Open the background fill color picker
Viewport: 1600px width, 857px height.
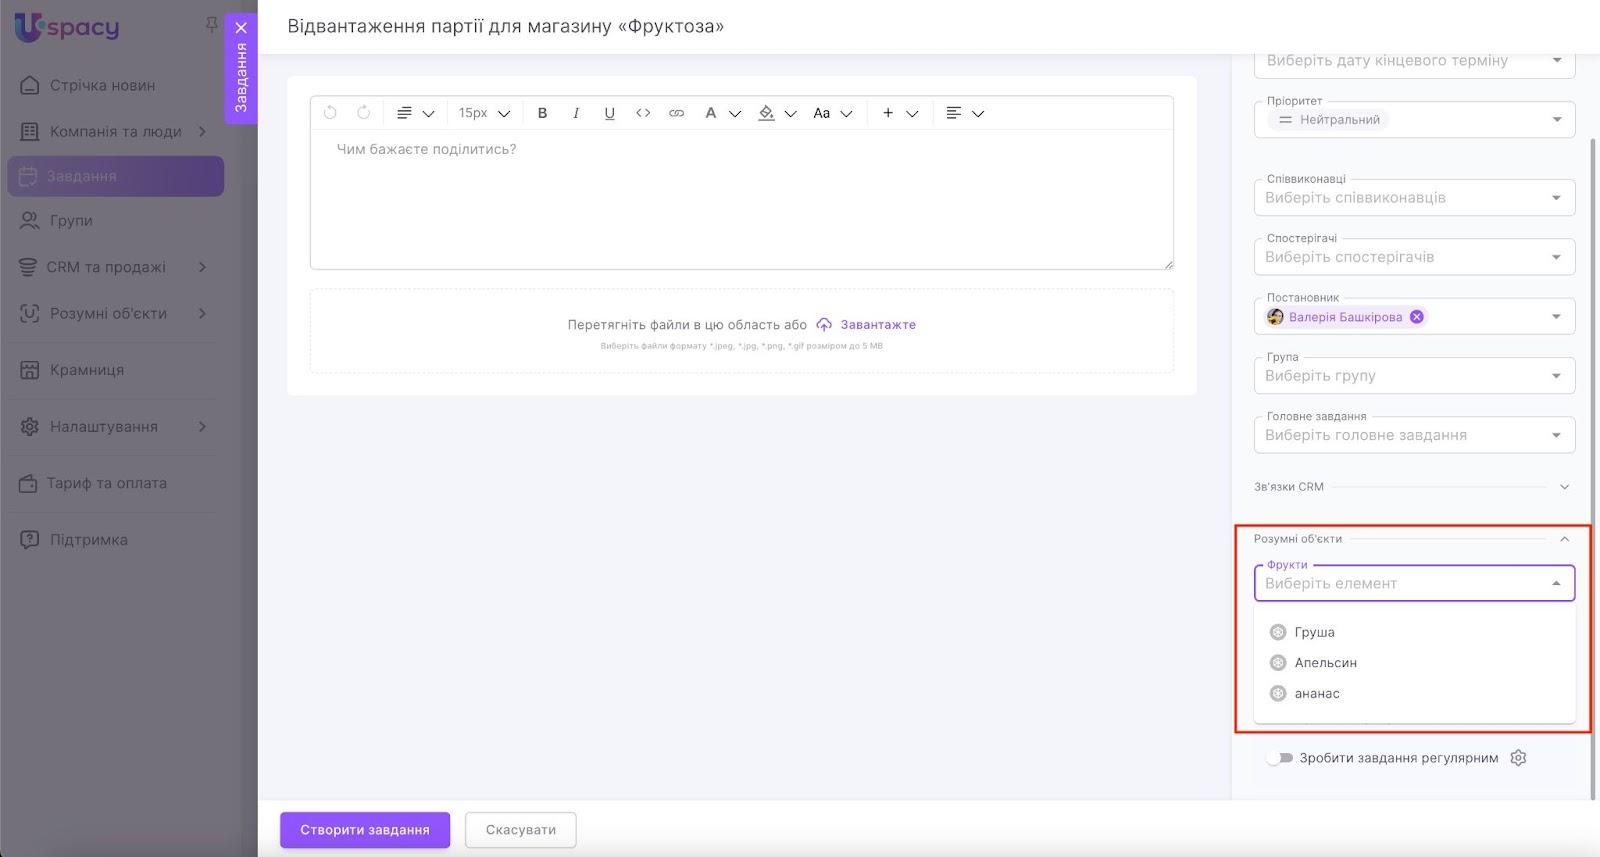pyautogui.click(x=777, y=113)
